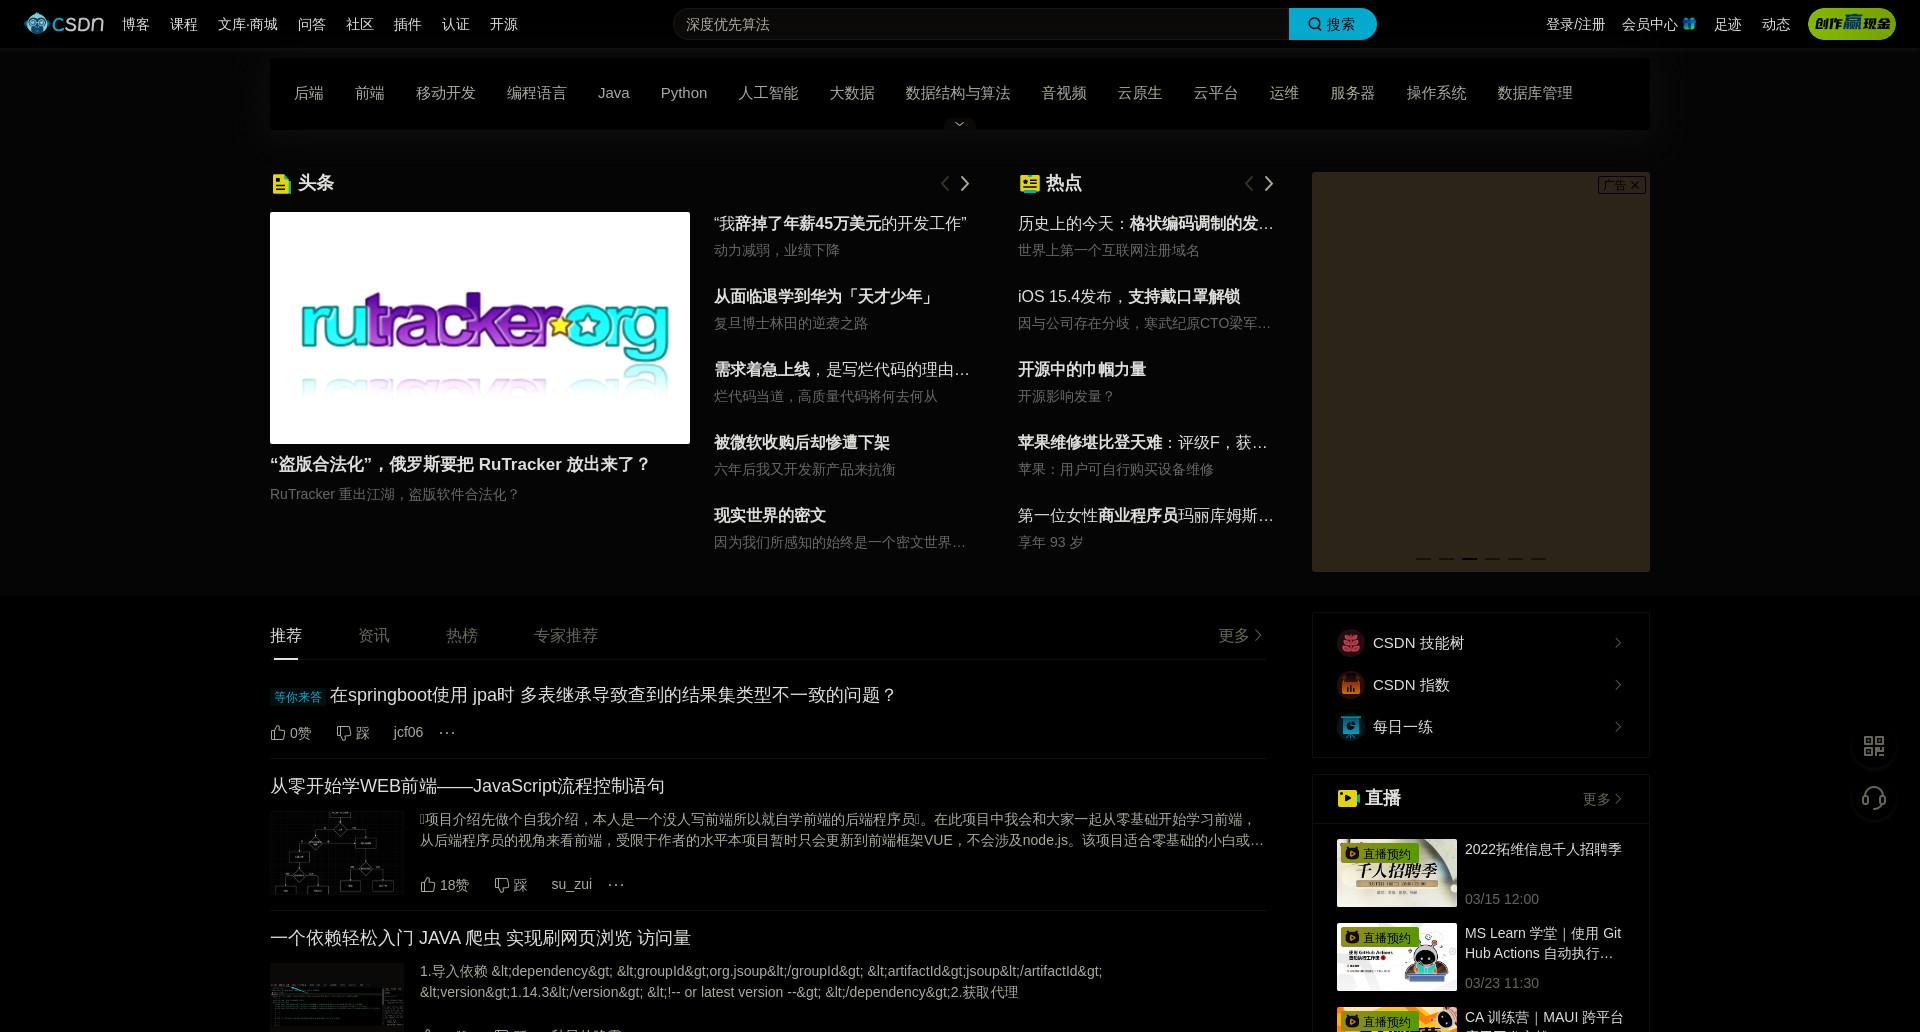The height and width of the screenshot is (1032, 1920).
Task: Open 每日一练 entry
Action: 1480,727
